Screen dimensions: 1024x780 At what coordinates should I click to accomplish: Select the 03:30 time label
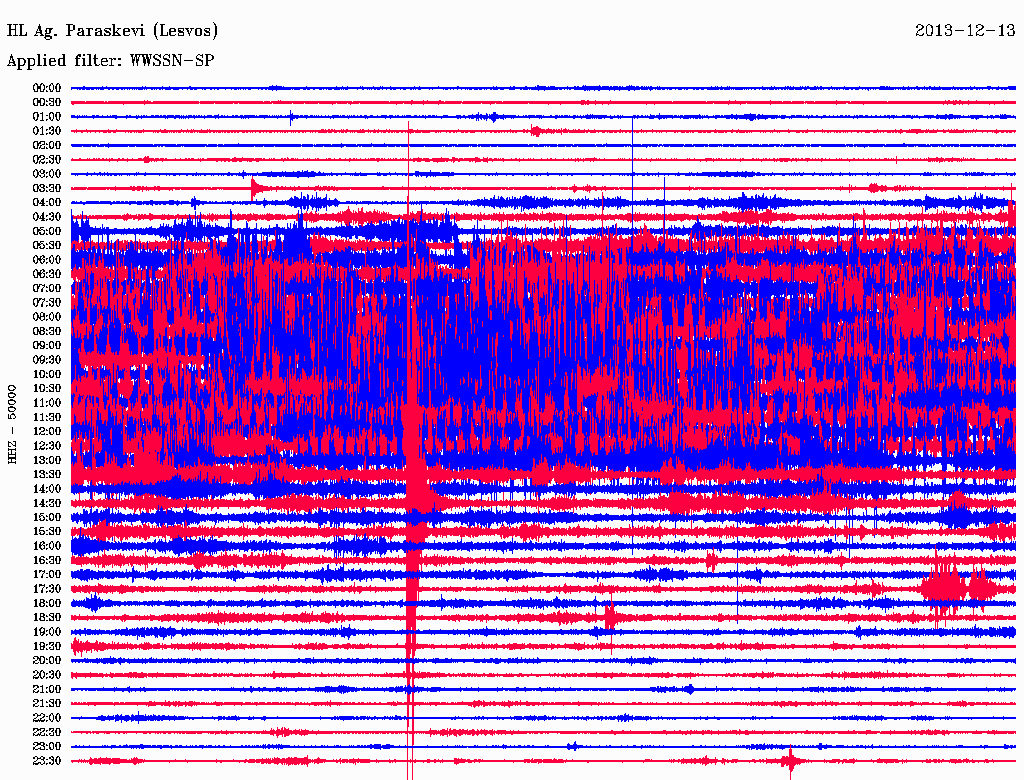tap(47, 189)
